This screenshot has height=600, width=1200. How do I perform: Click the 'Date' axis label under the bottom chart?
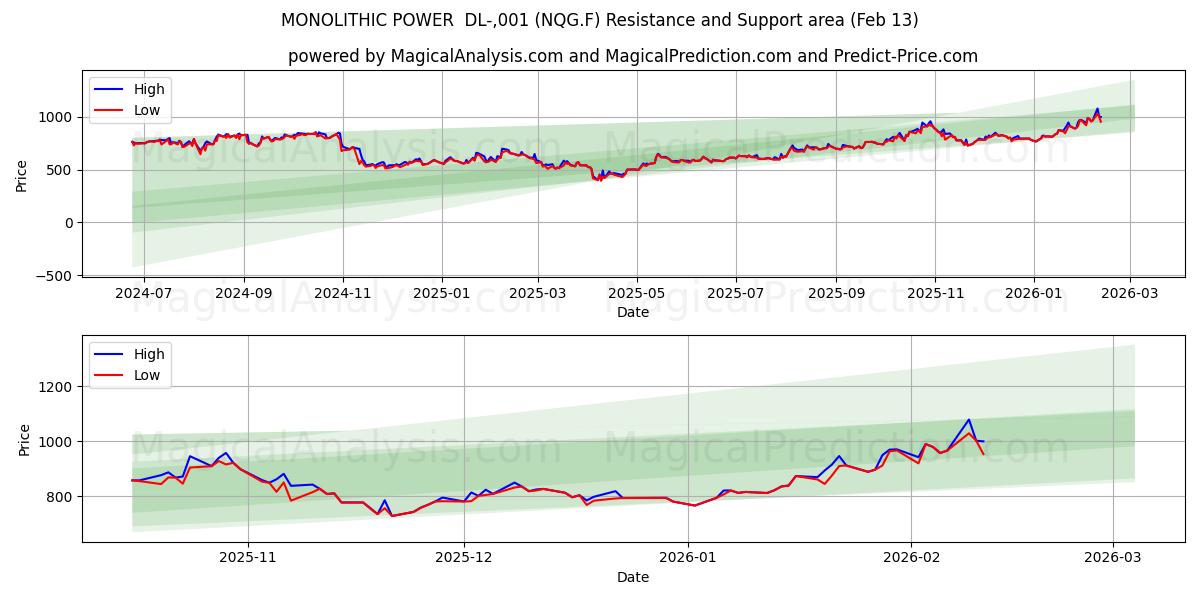[x=633, y=577]
